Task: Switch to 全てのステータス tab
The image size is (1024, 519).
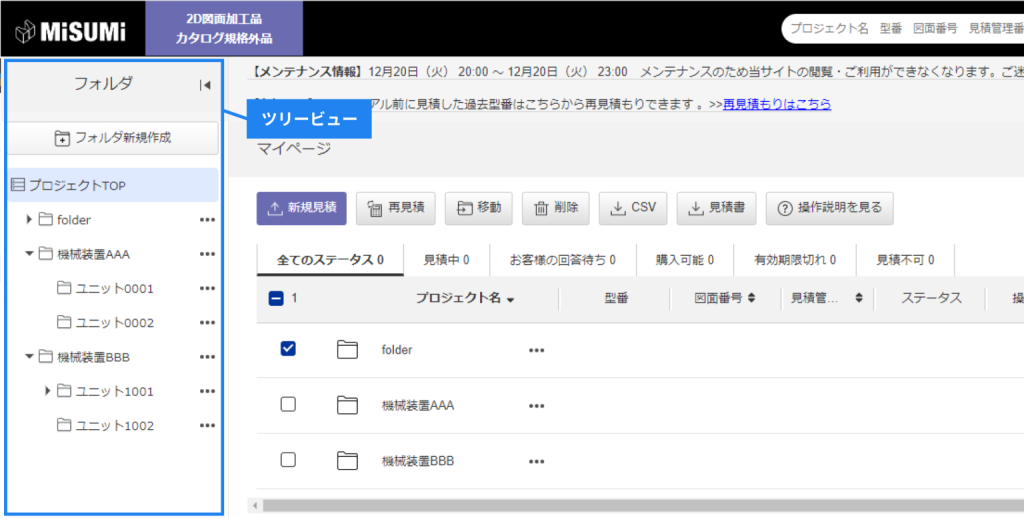Action: (330, 260)
